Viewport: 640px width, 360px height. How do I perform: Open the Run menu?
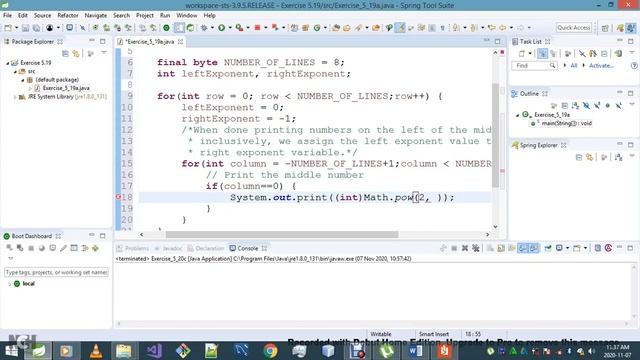[165, 16]
